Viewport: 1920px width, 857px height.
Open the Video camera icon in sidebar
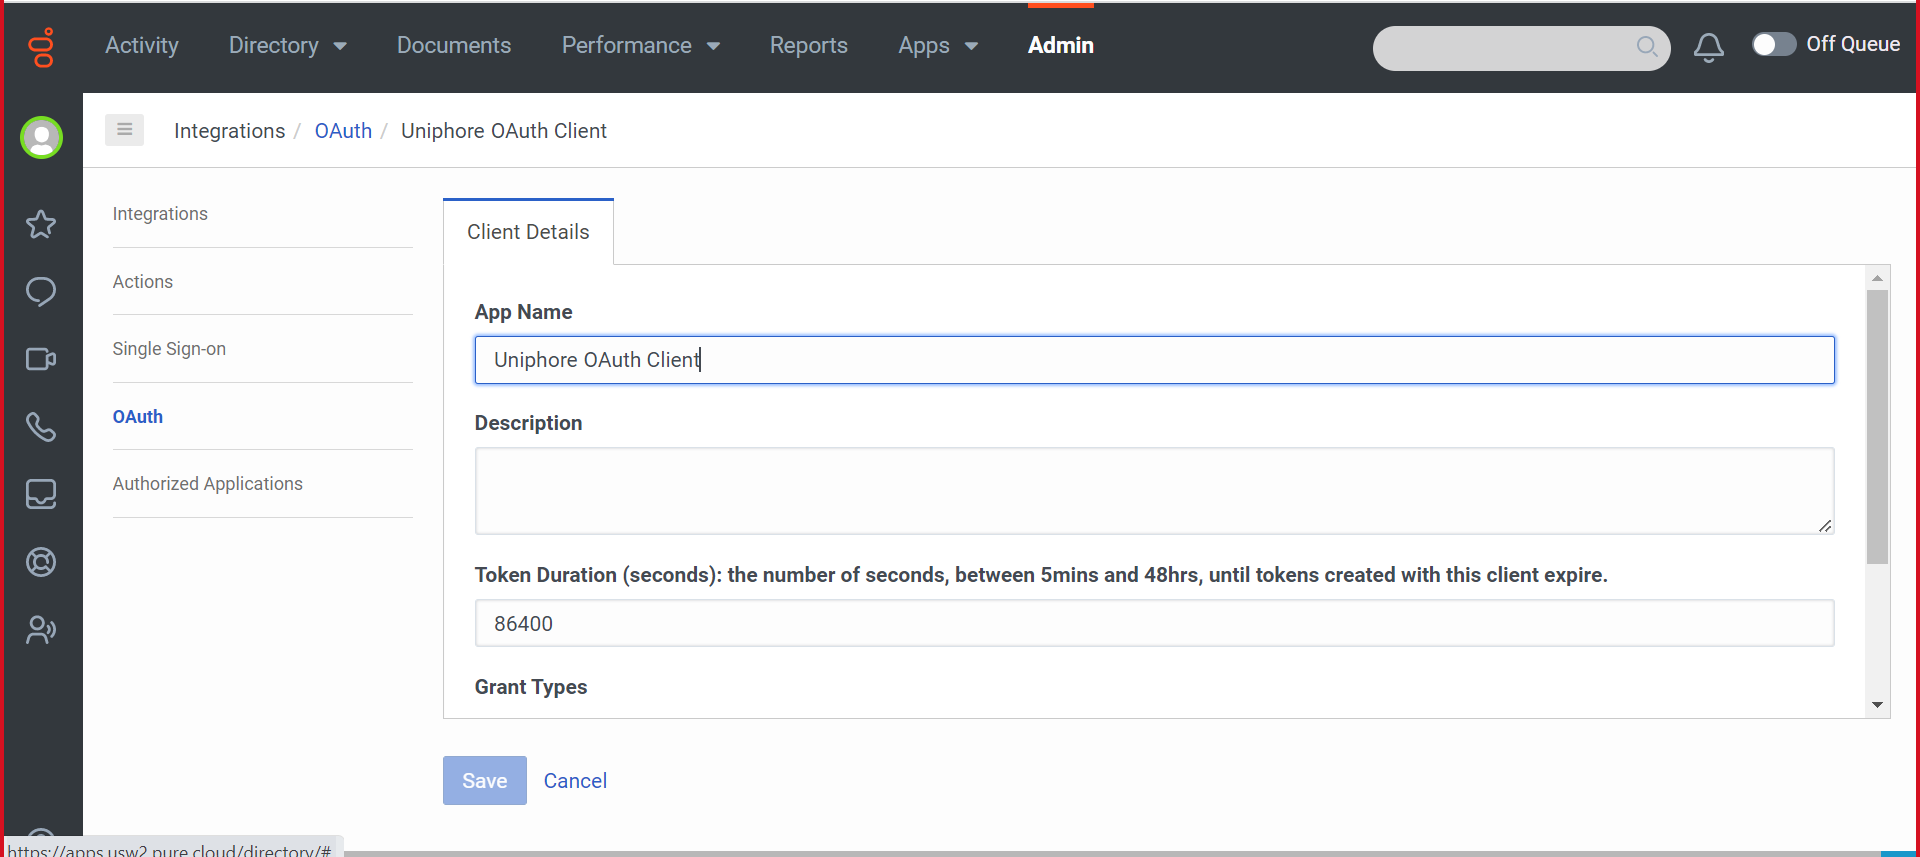pyautogui.click(x=41, y=359)
